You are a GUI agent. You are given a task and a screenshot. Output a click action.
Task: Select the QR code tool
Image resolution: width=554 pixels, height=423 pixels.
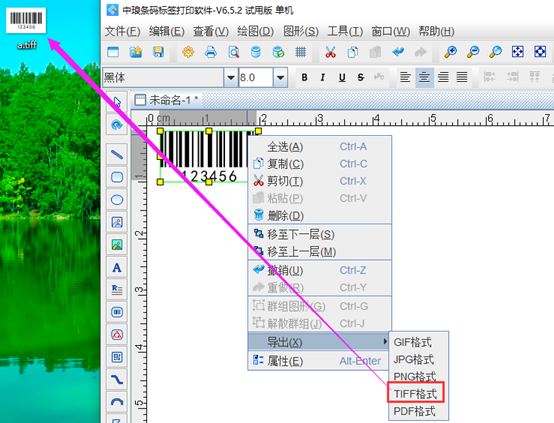click(x=117, y=357)
